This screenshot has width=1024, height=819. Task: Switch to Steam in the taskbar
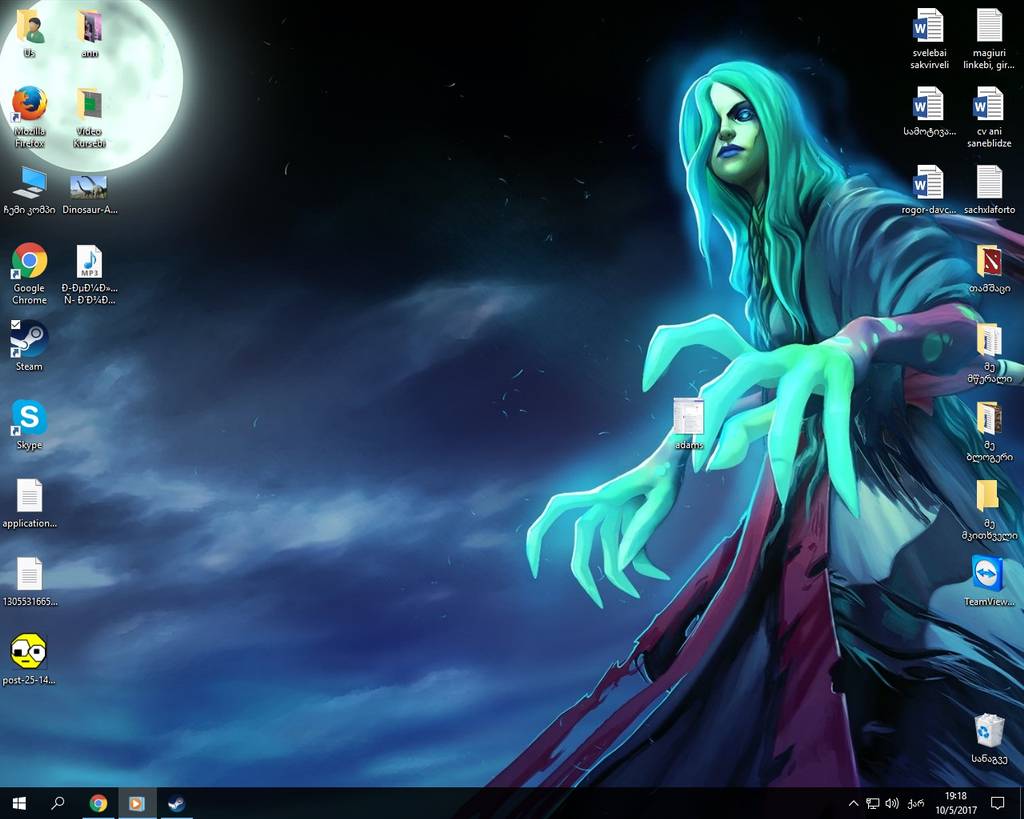(176, 803)
